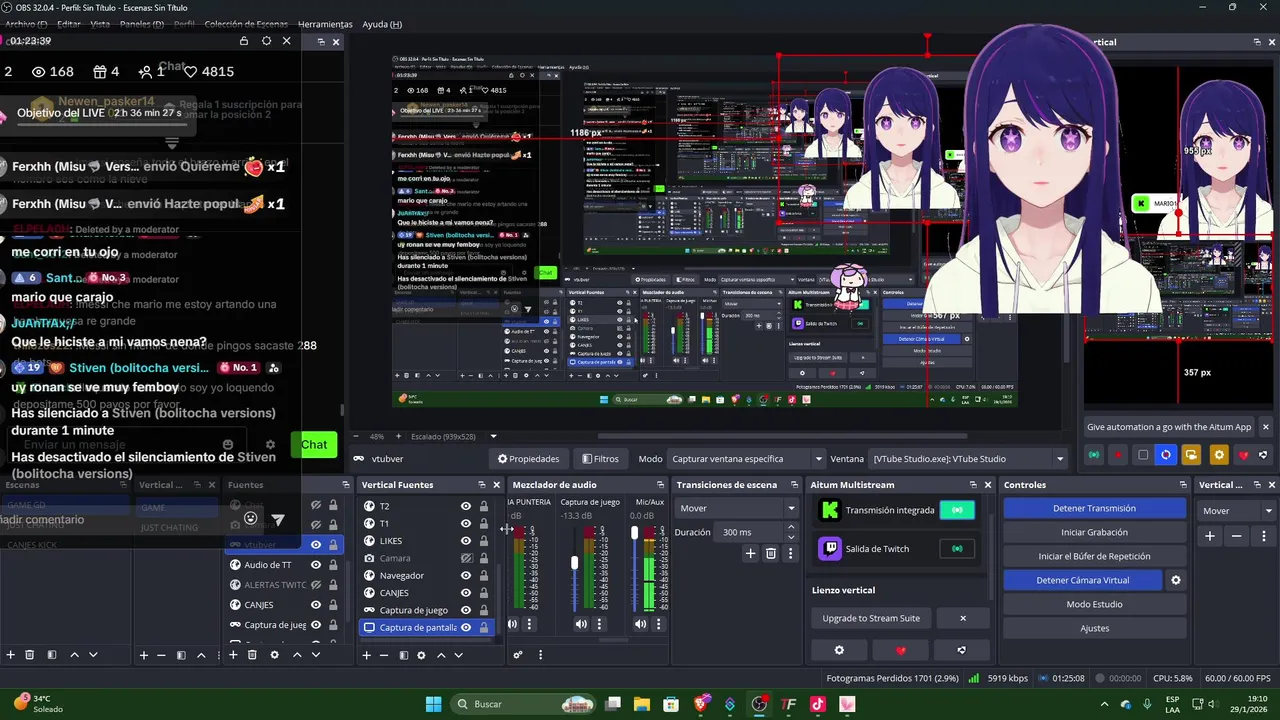This screenshot has width=1280, height=720.
Task: Click blue replay buffer icon in vertical toolbar
Action: pyautogui.click(x=1166, y=455)
